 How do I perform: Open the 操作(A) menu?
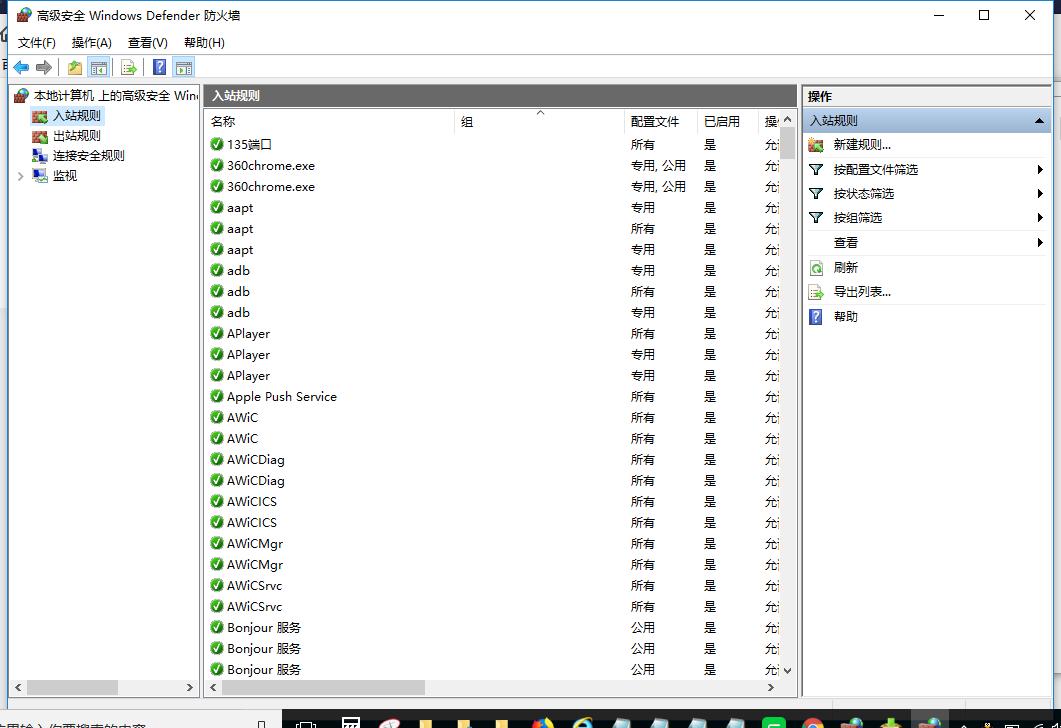91,42
